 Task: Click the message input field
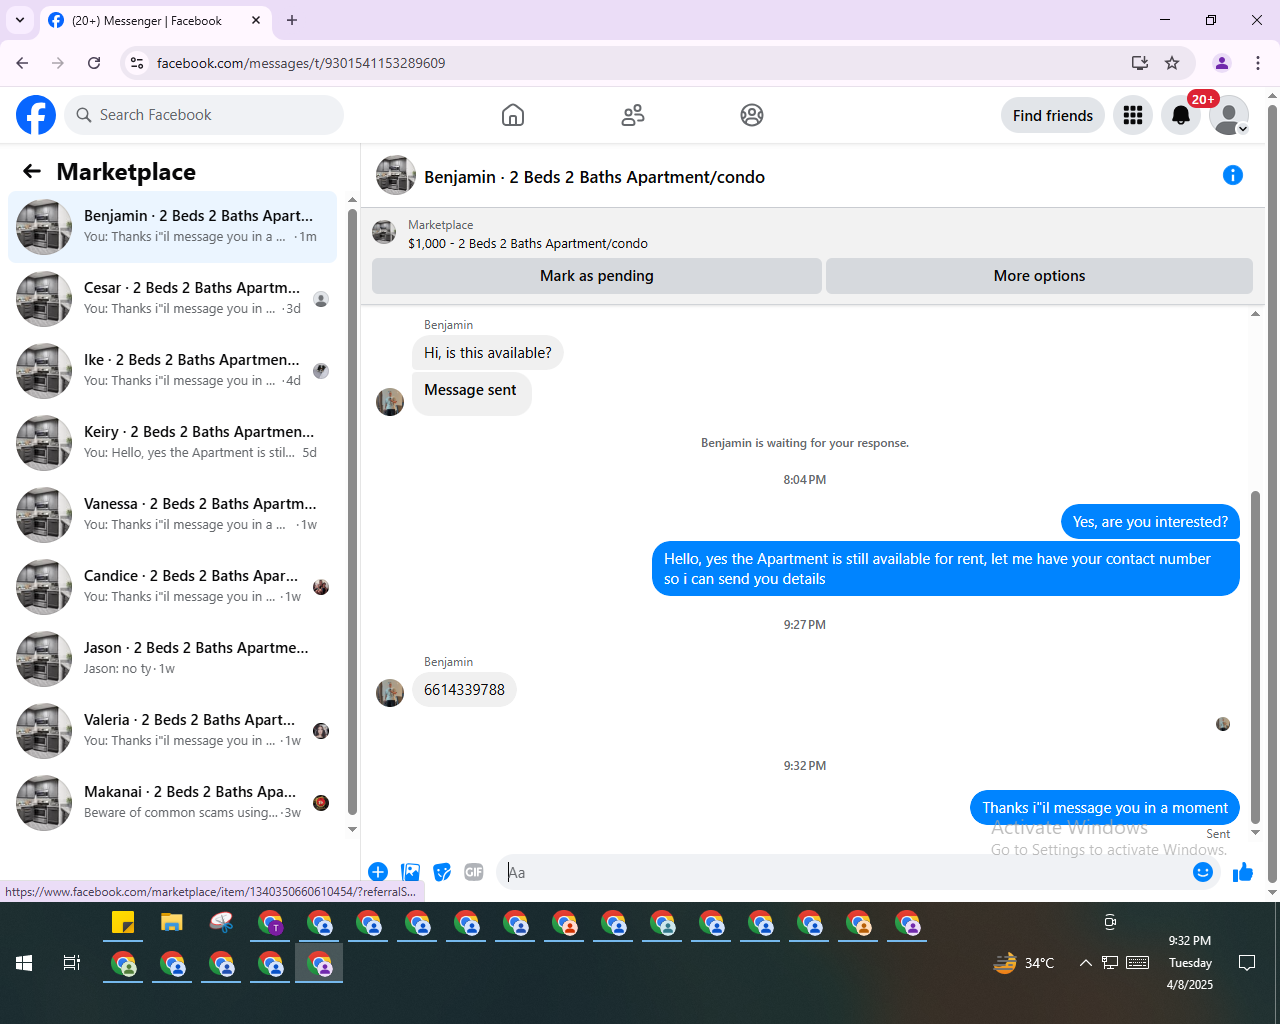point(845,872)
